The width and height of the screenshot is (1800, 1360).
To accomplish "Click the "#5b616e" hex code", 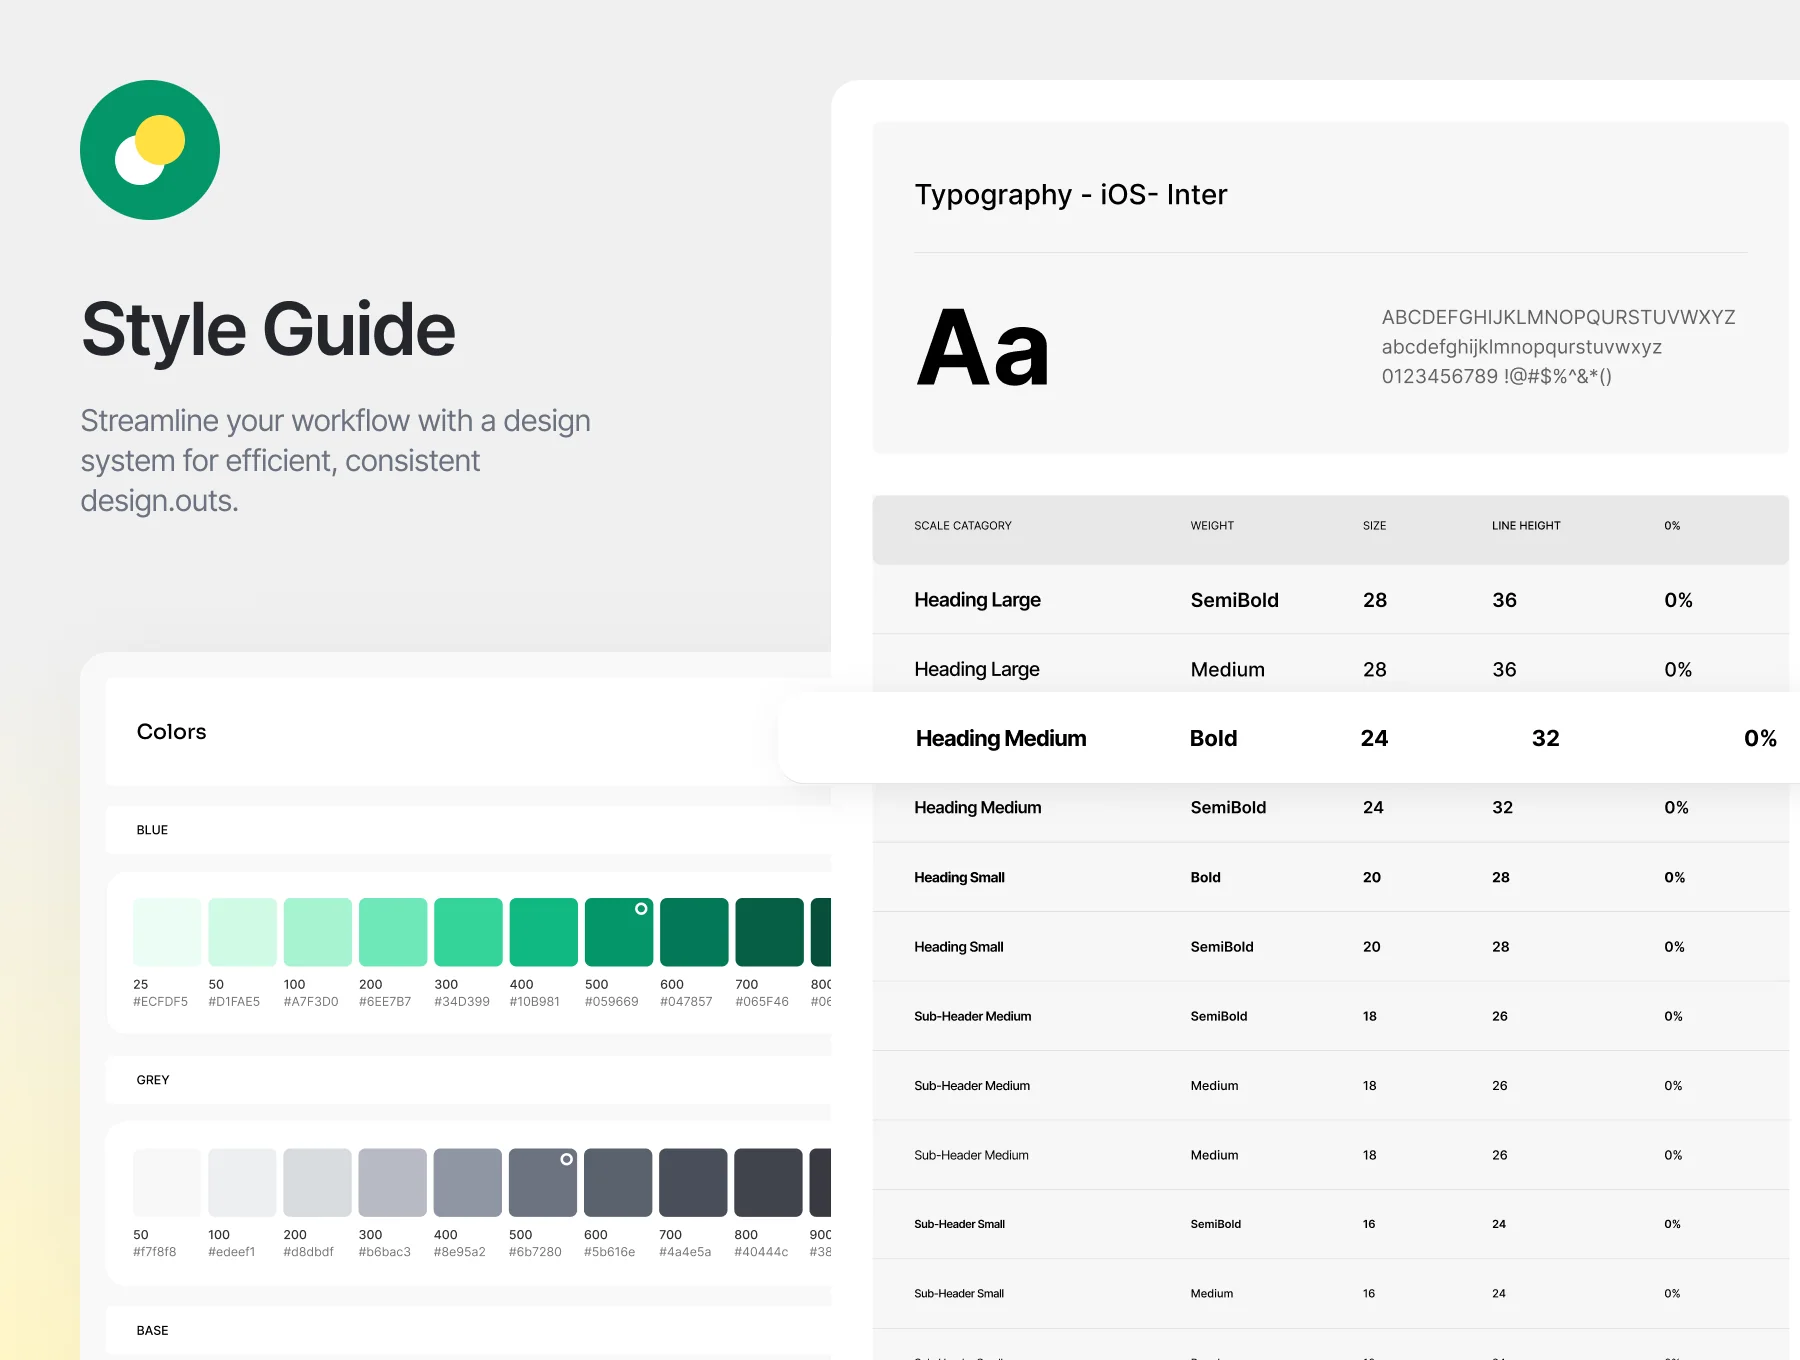I will (610, 1252).
